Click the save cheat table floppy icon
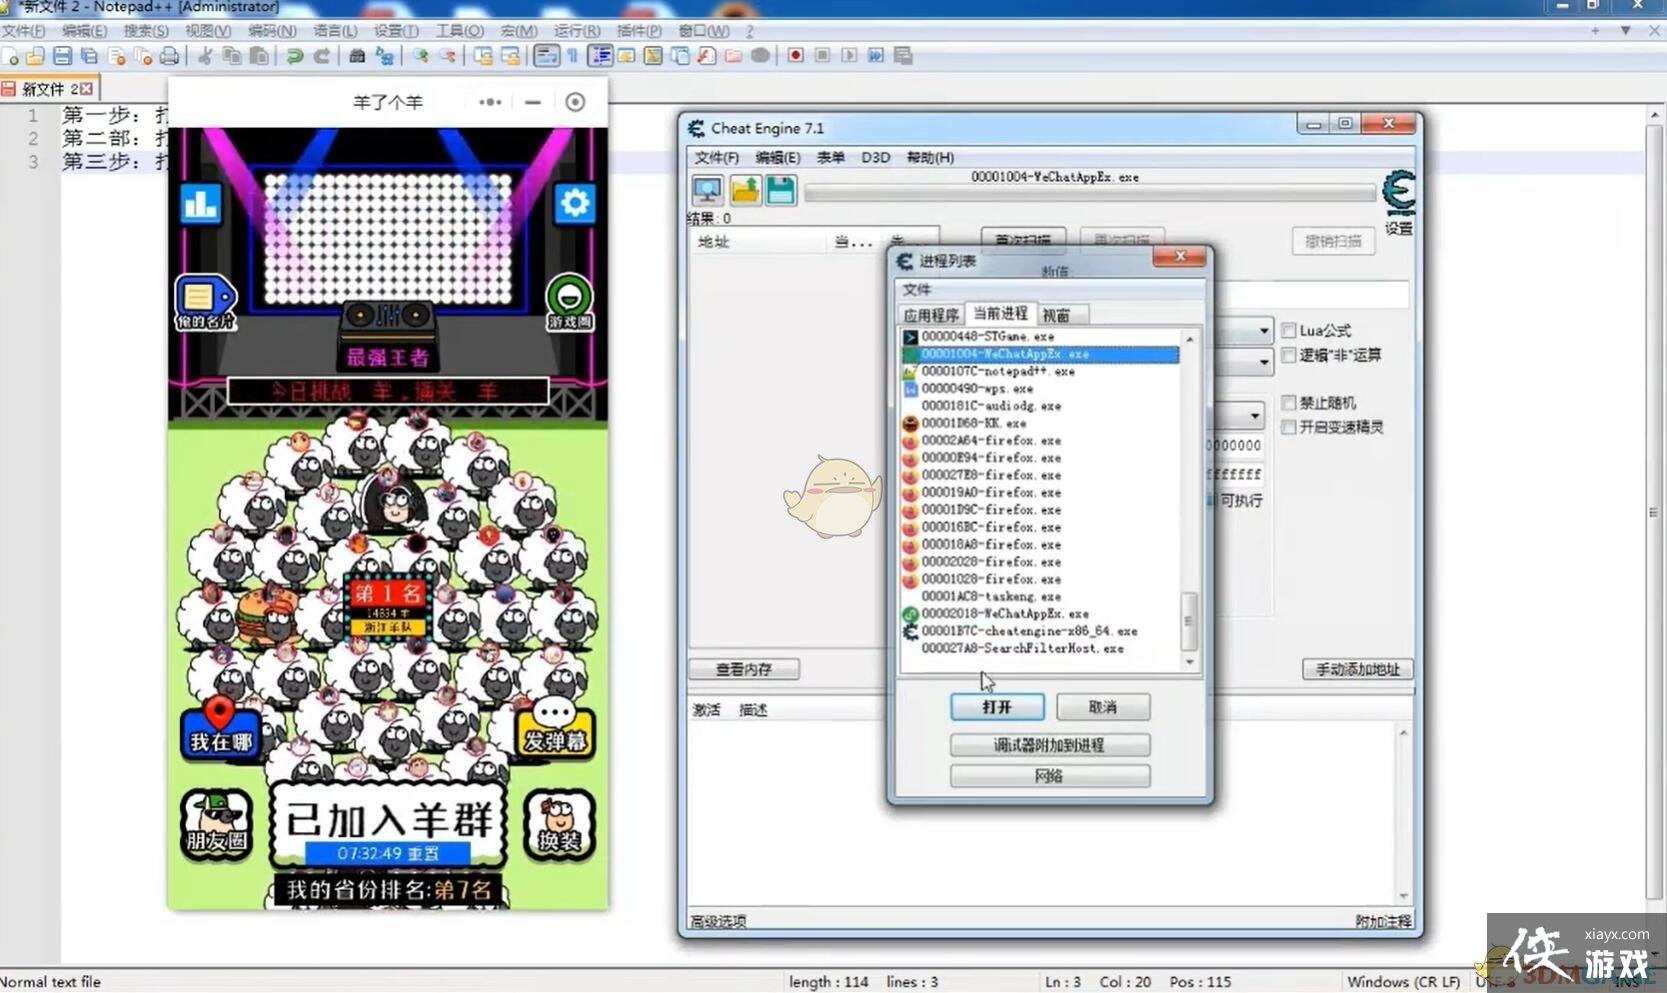The height and width of the screenshot is (993, 1667). pos(781,190)
